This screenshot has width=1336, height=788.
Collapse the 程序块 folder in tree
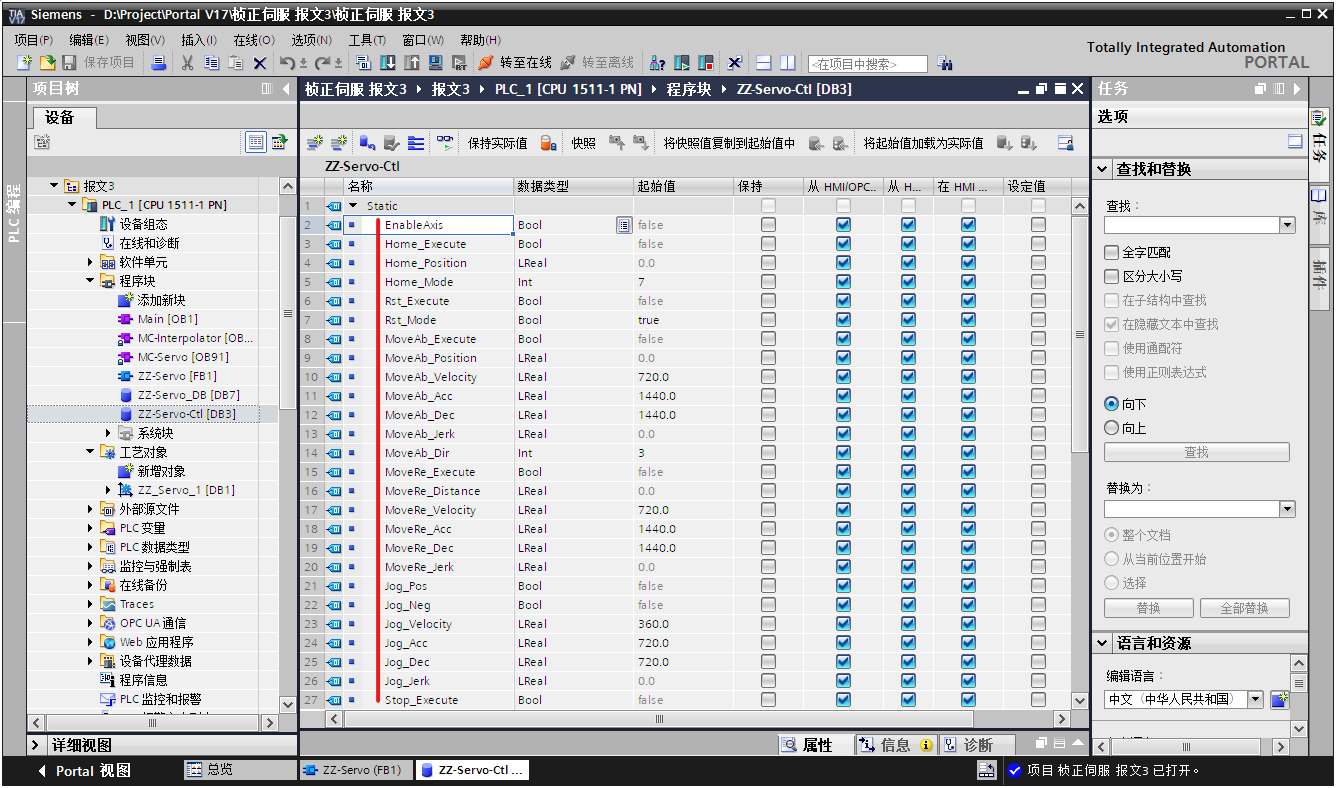click(x=90, y=281)
